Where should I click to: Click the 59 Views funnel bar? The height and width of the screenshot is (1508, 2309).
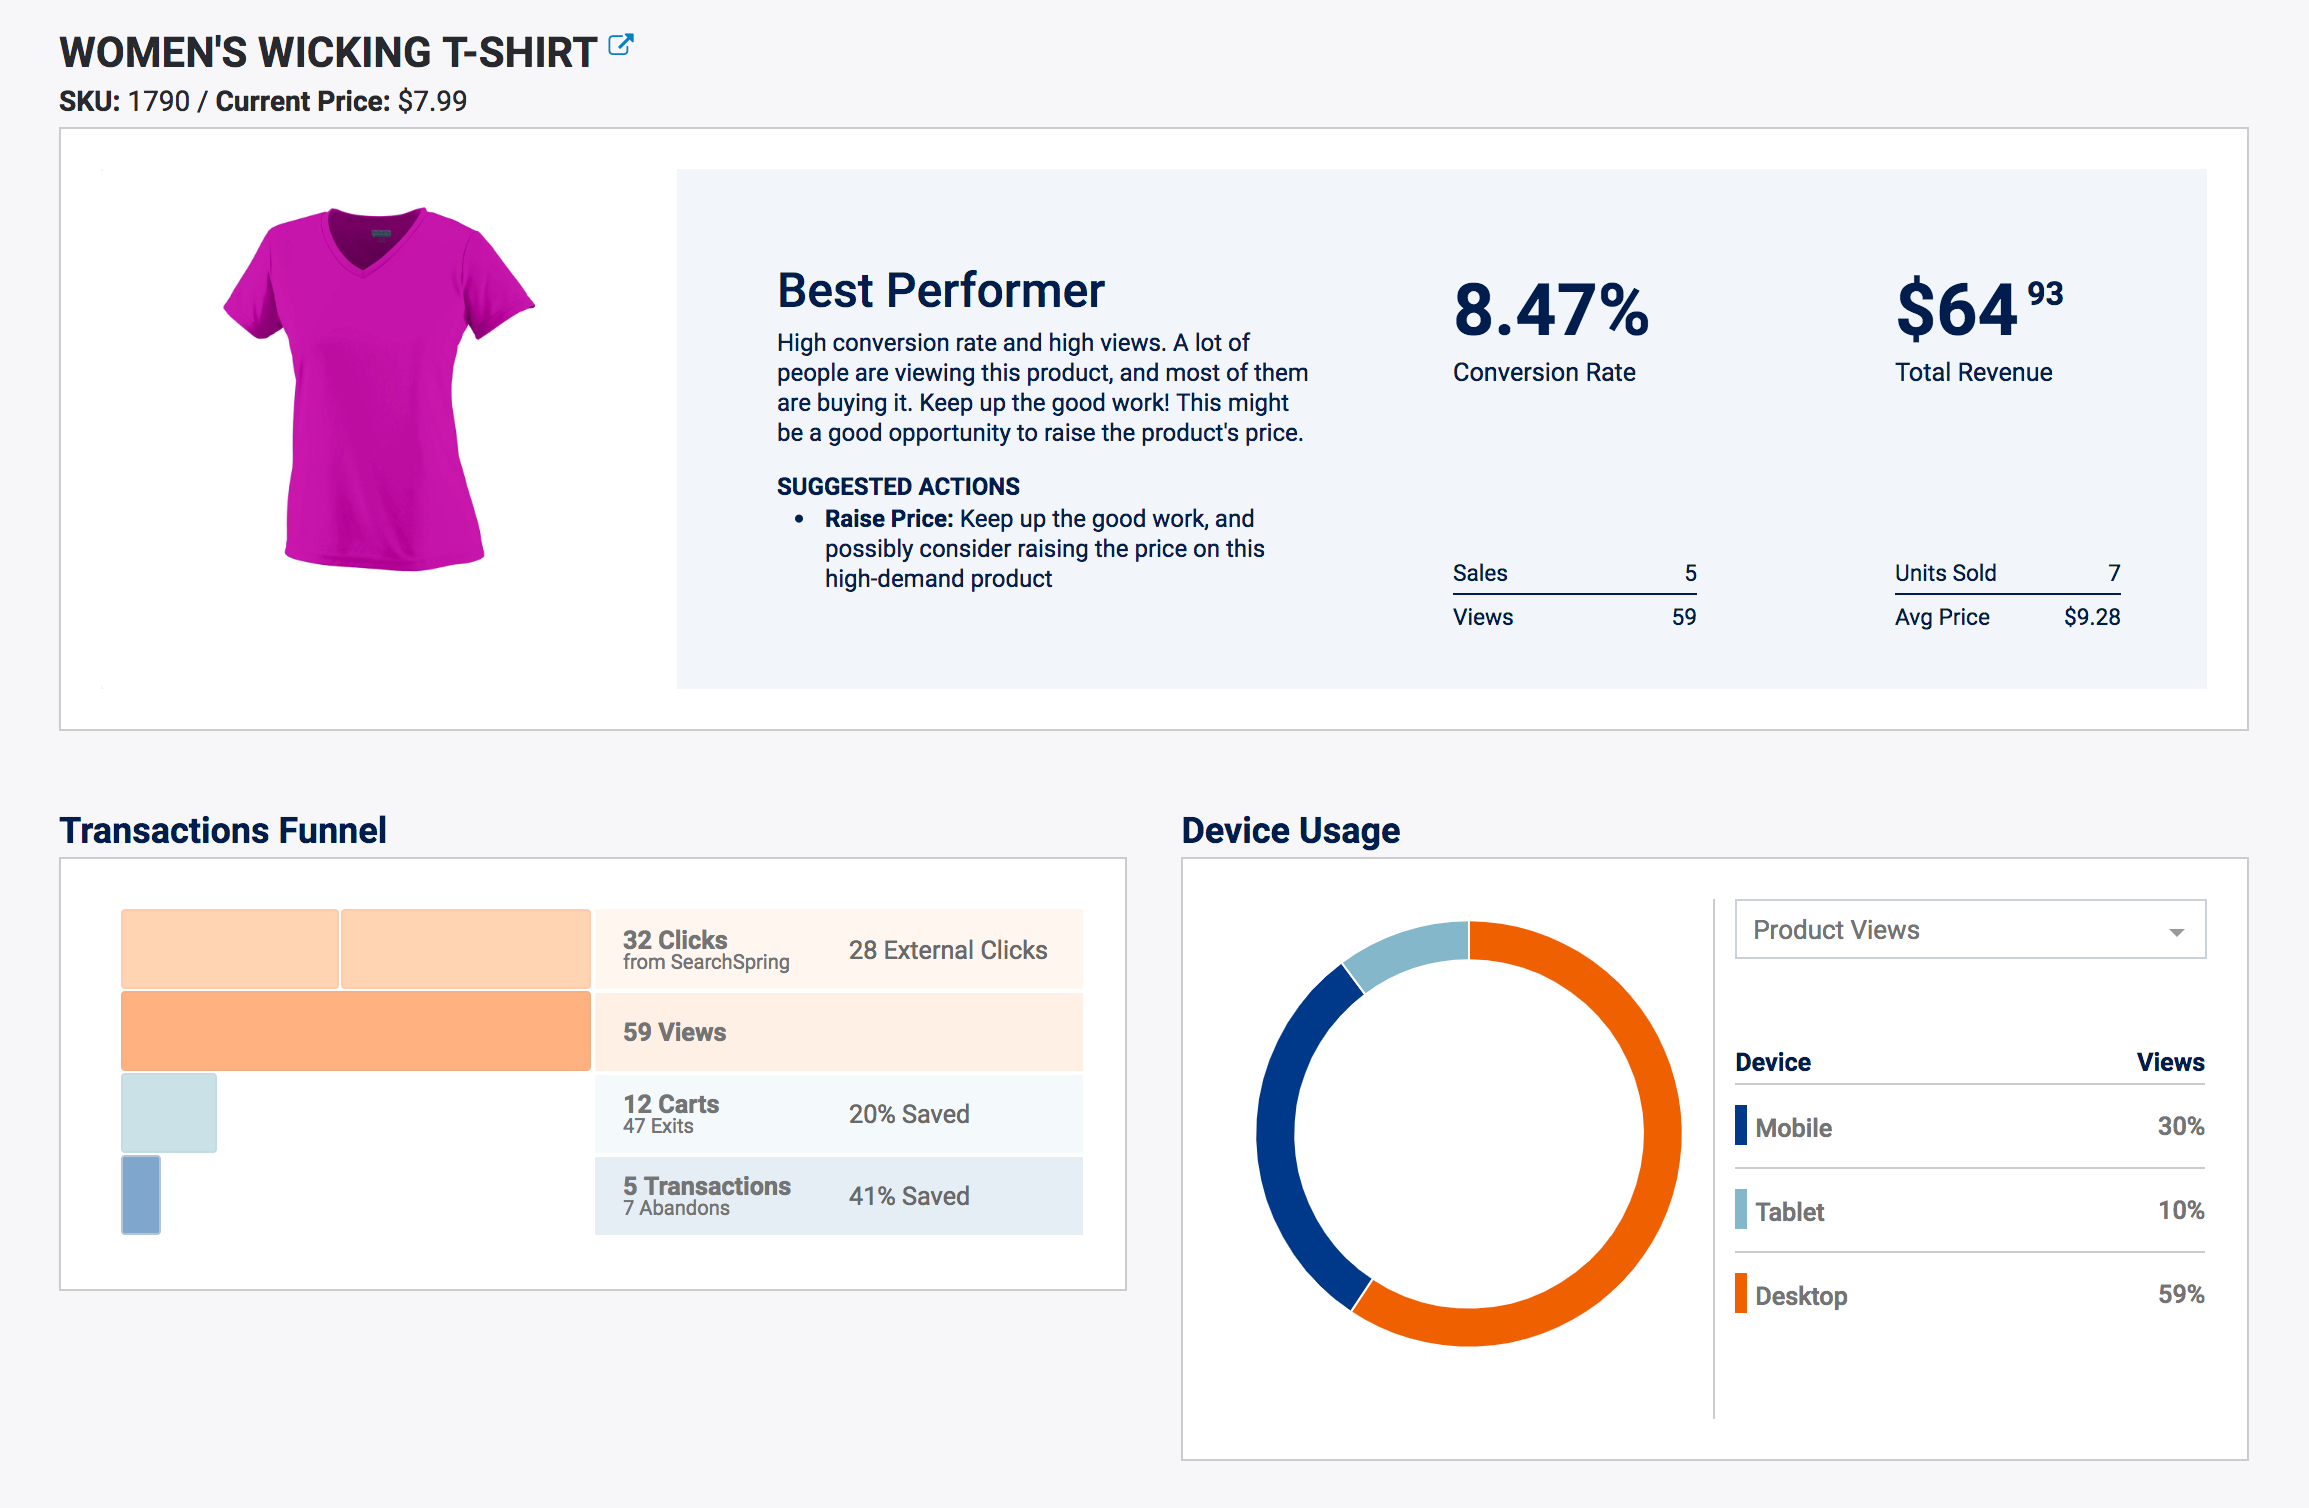click(x=355, y=1031)
